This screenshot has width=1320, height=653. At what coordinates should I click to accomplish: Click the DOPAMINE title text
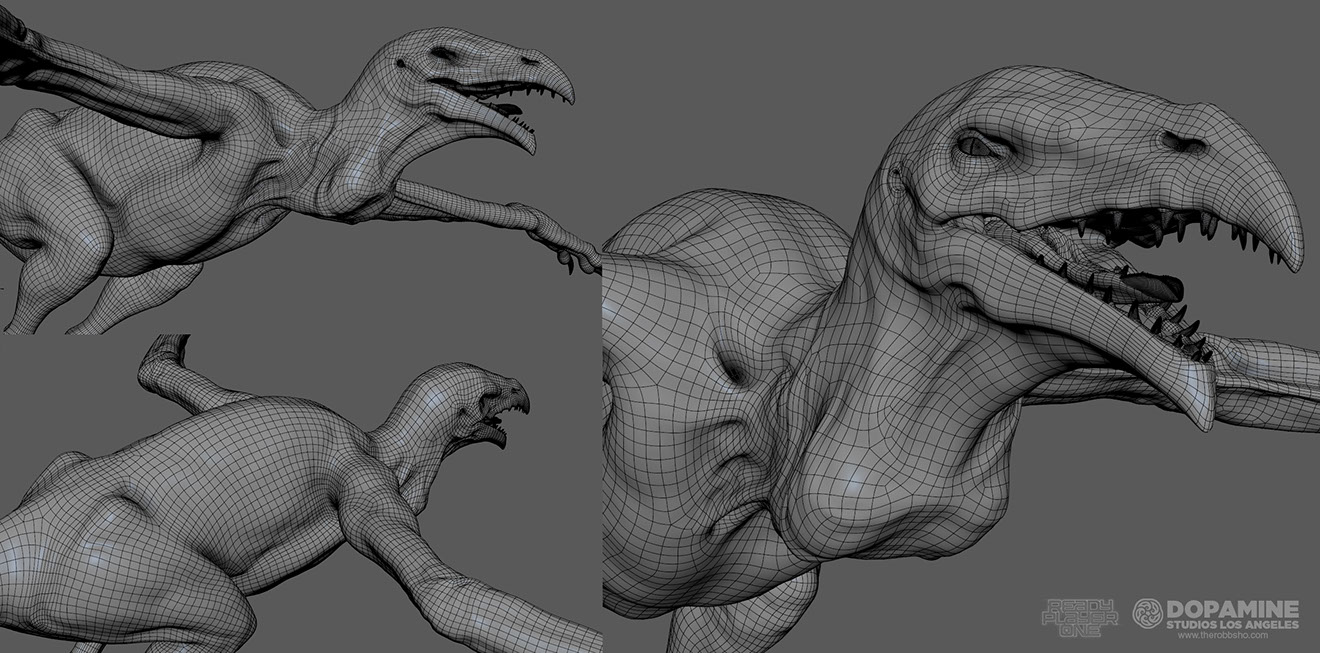coord(1233,609)
